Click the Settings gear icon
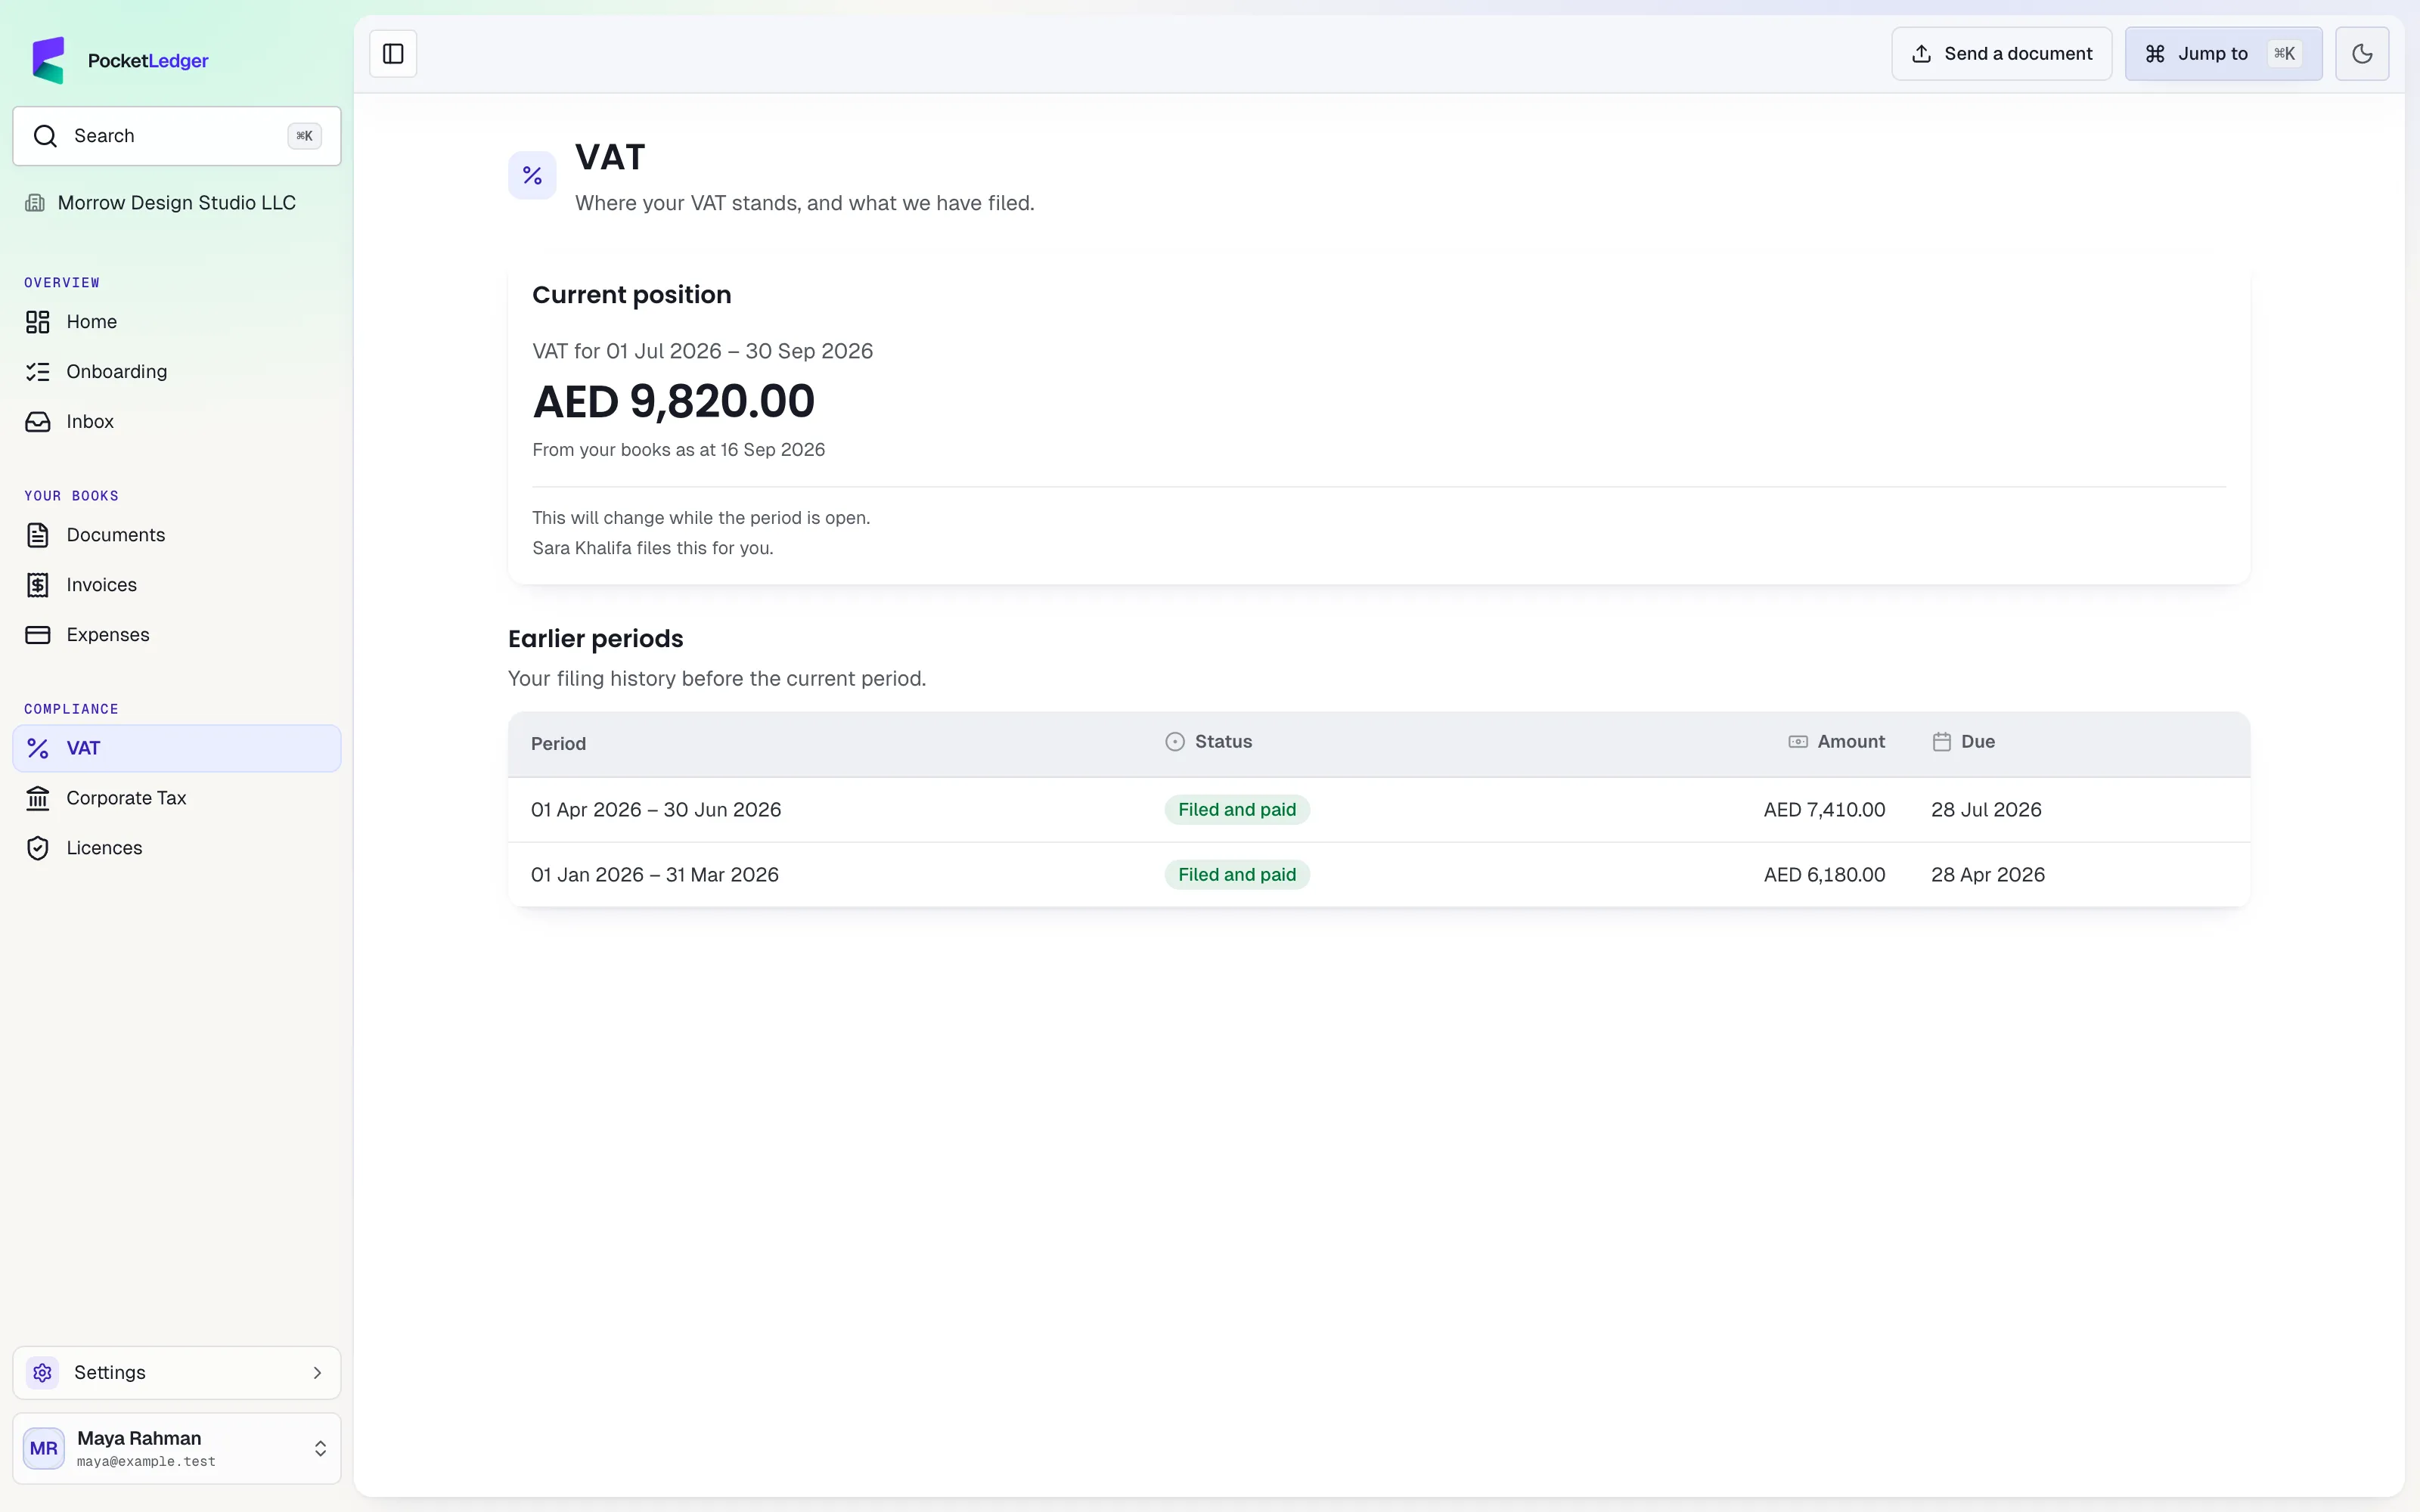The image size is (2420, 1512). [42, 1373]
